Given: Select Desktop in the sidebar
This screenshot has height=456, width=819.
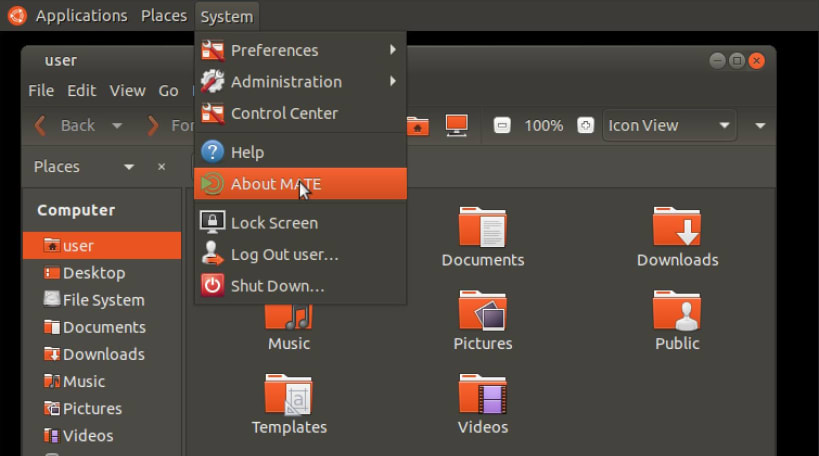Looking at the screenshot, I should click(102, 273).
